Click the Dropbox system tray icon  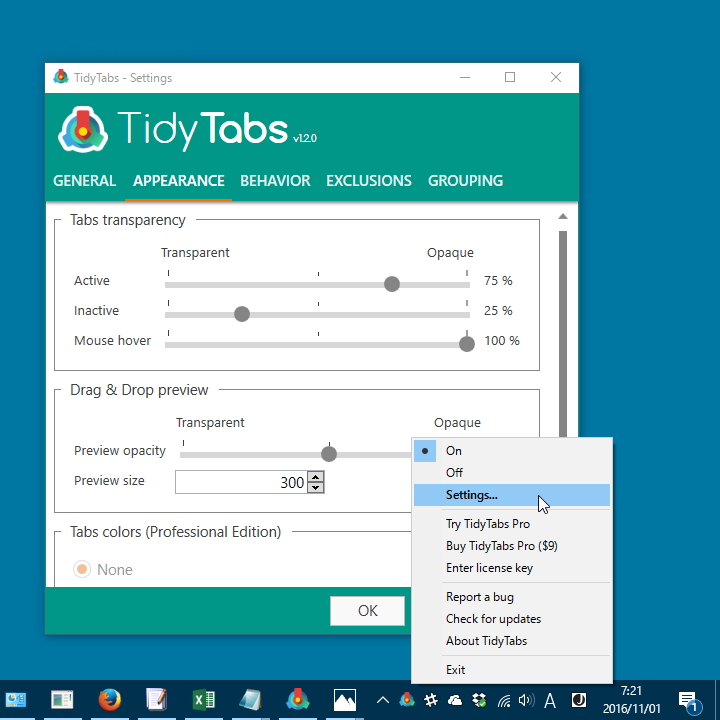(479, 700)
